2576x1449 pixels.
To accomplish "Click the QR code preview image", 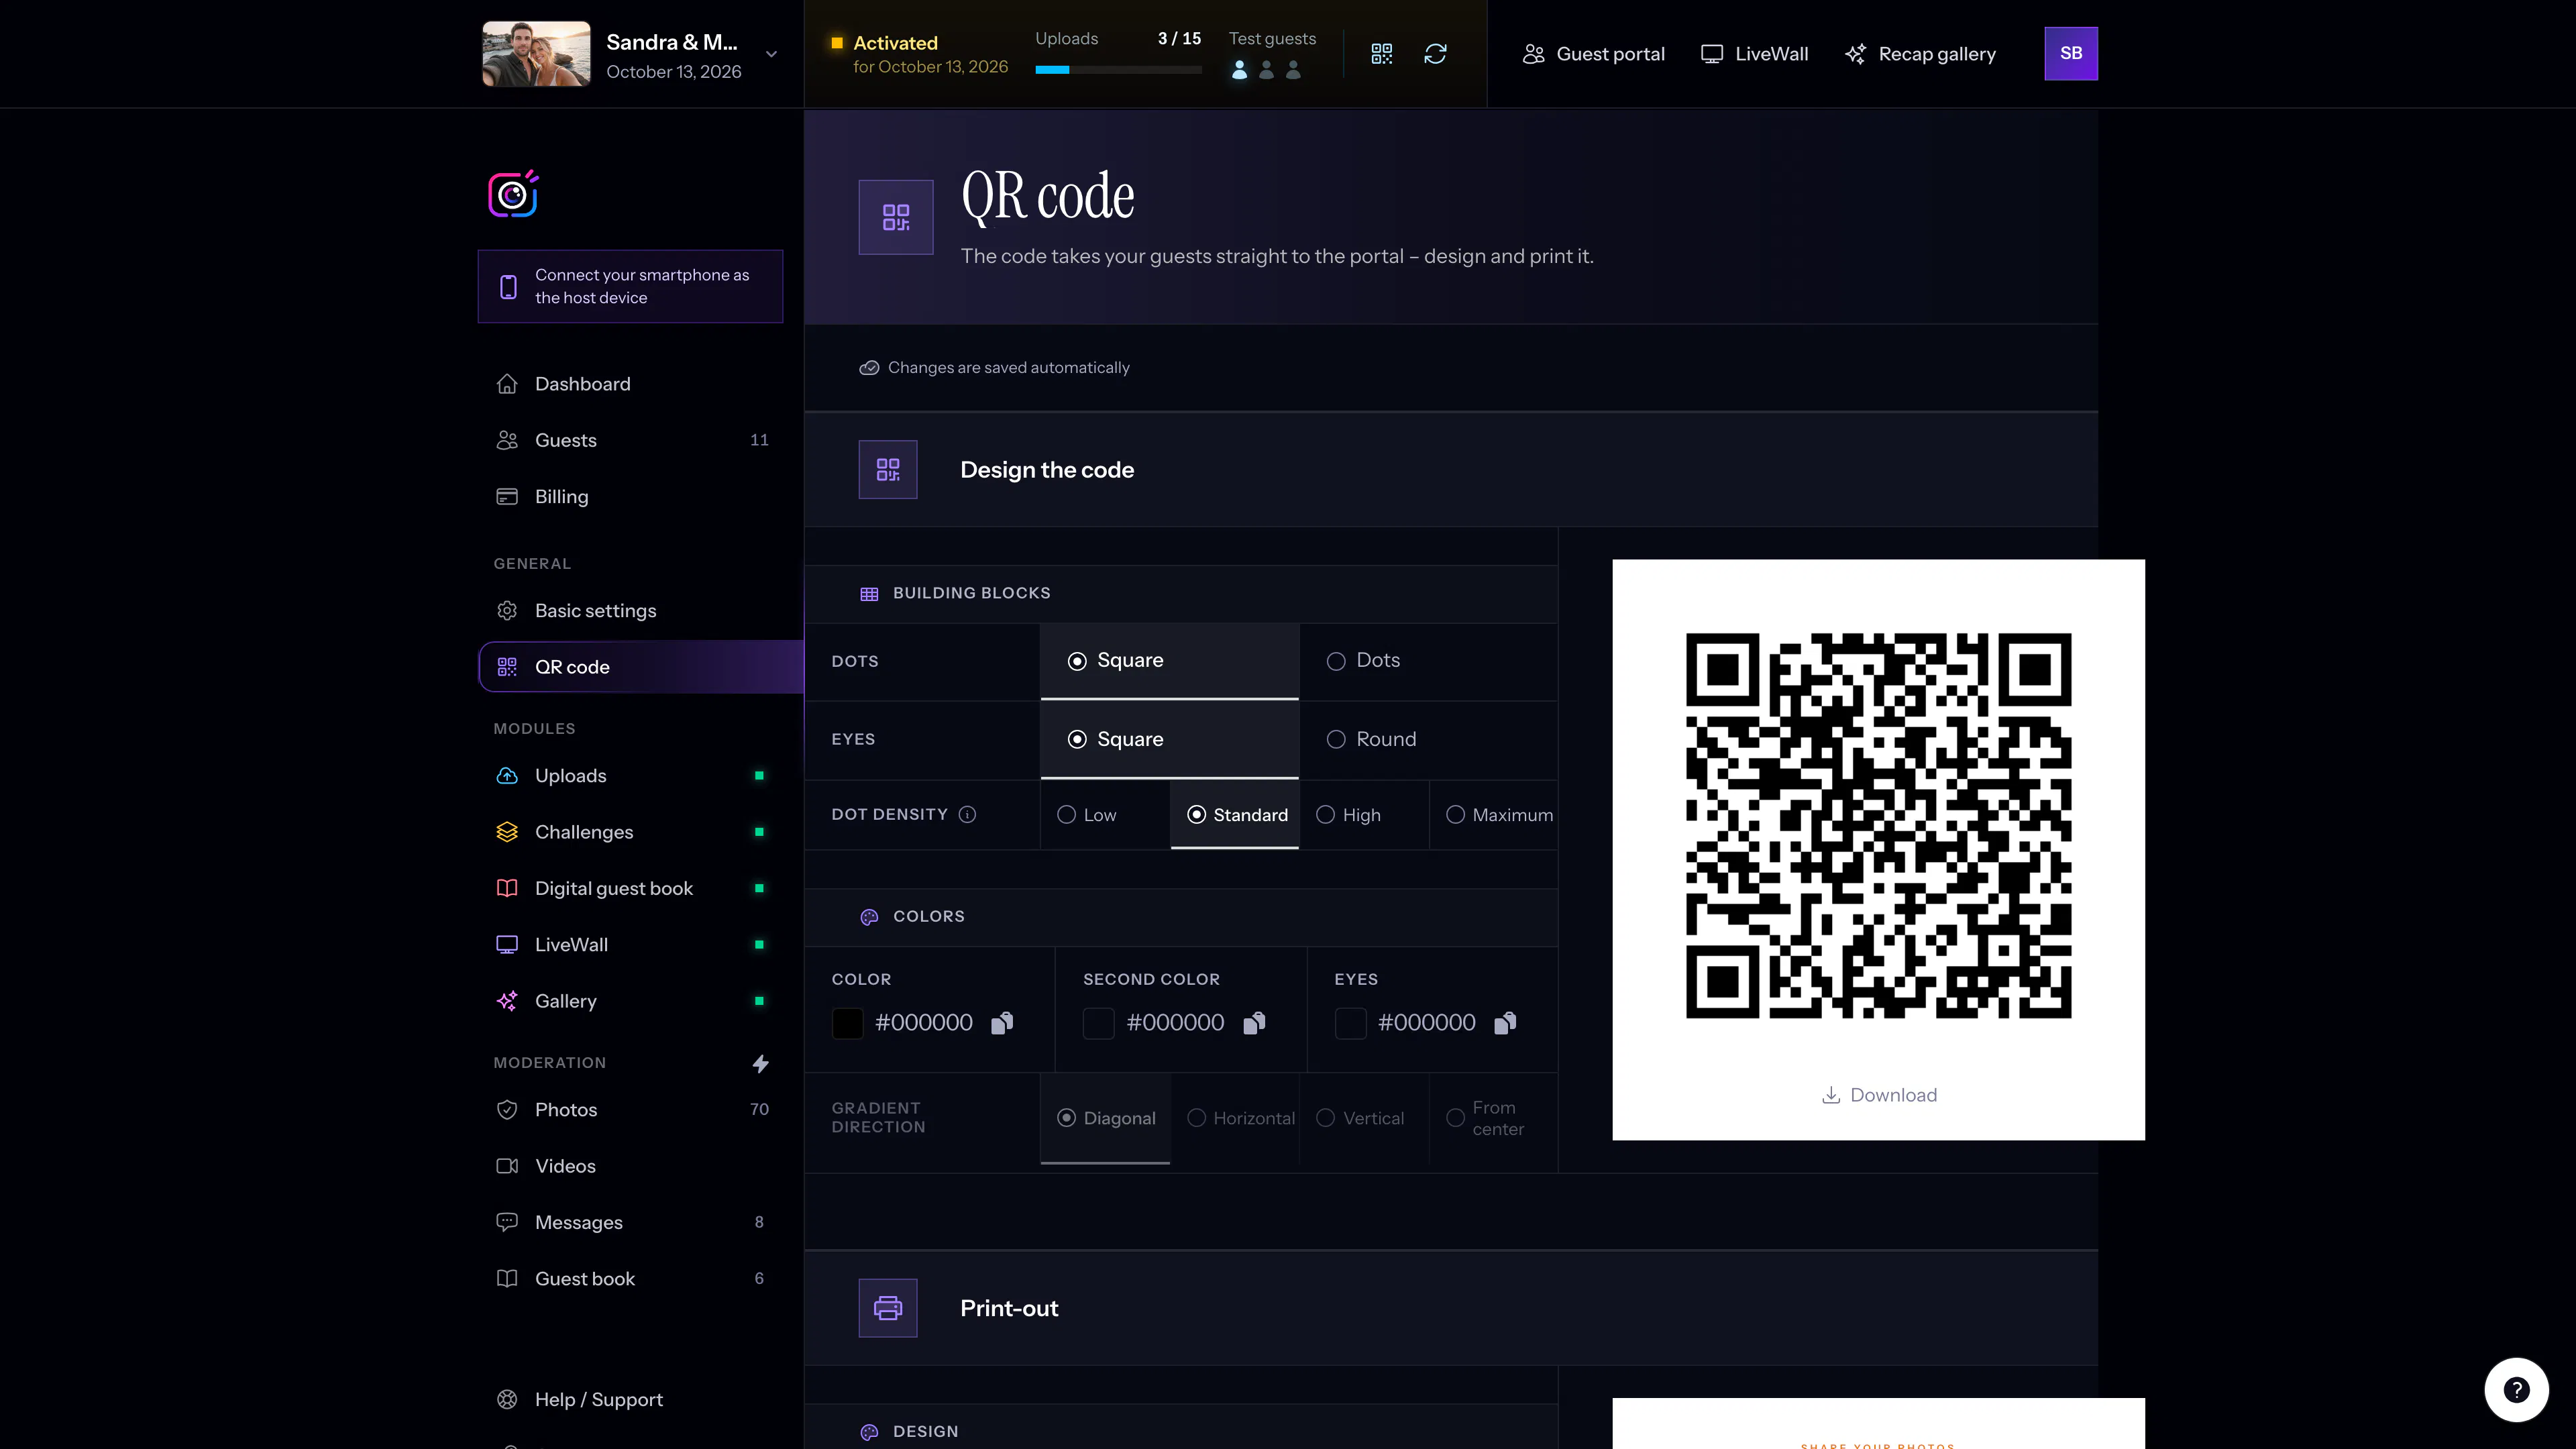I will 1878,826.
